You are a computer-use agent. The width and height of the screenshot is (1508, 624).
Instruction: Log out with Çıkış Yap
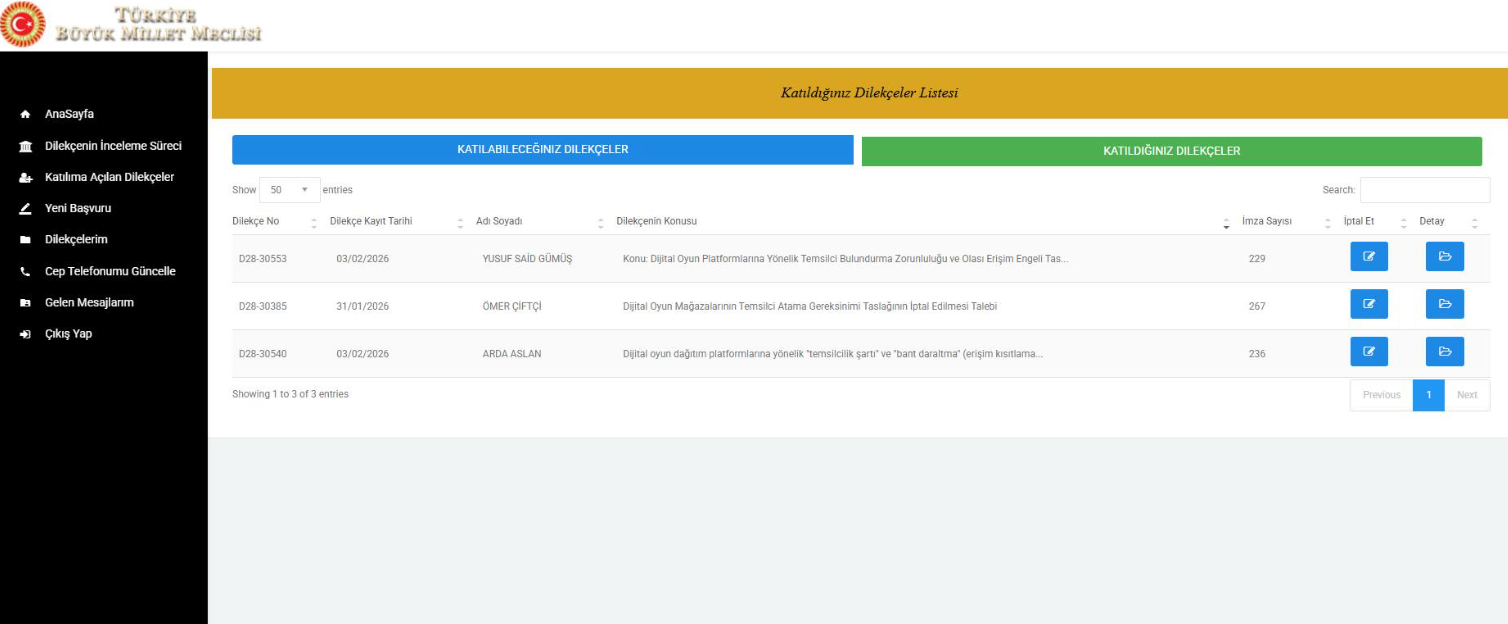click(x=68, y=334)
